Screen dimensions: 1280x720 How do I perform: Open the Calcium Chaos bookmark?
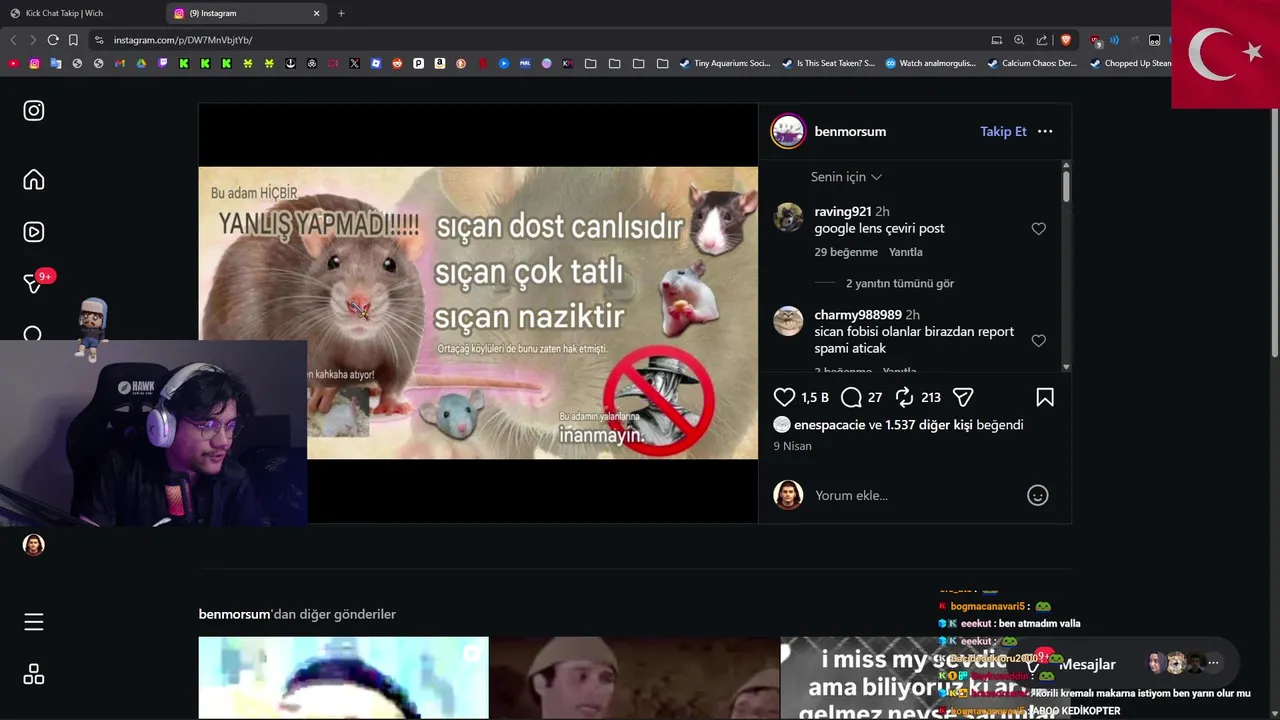(x=1033, y=63)
